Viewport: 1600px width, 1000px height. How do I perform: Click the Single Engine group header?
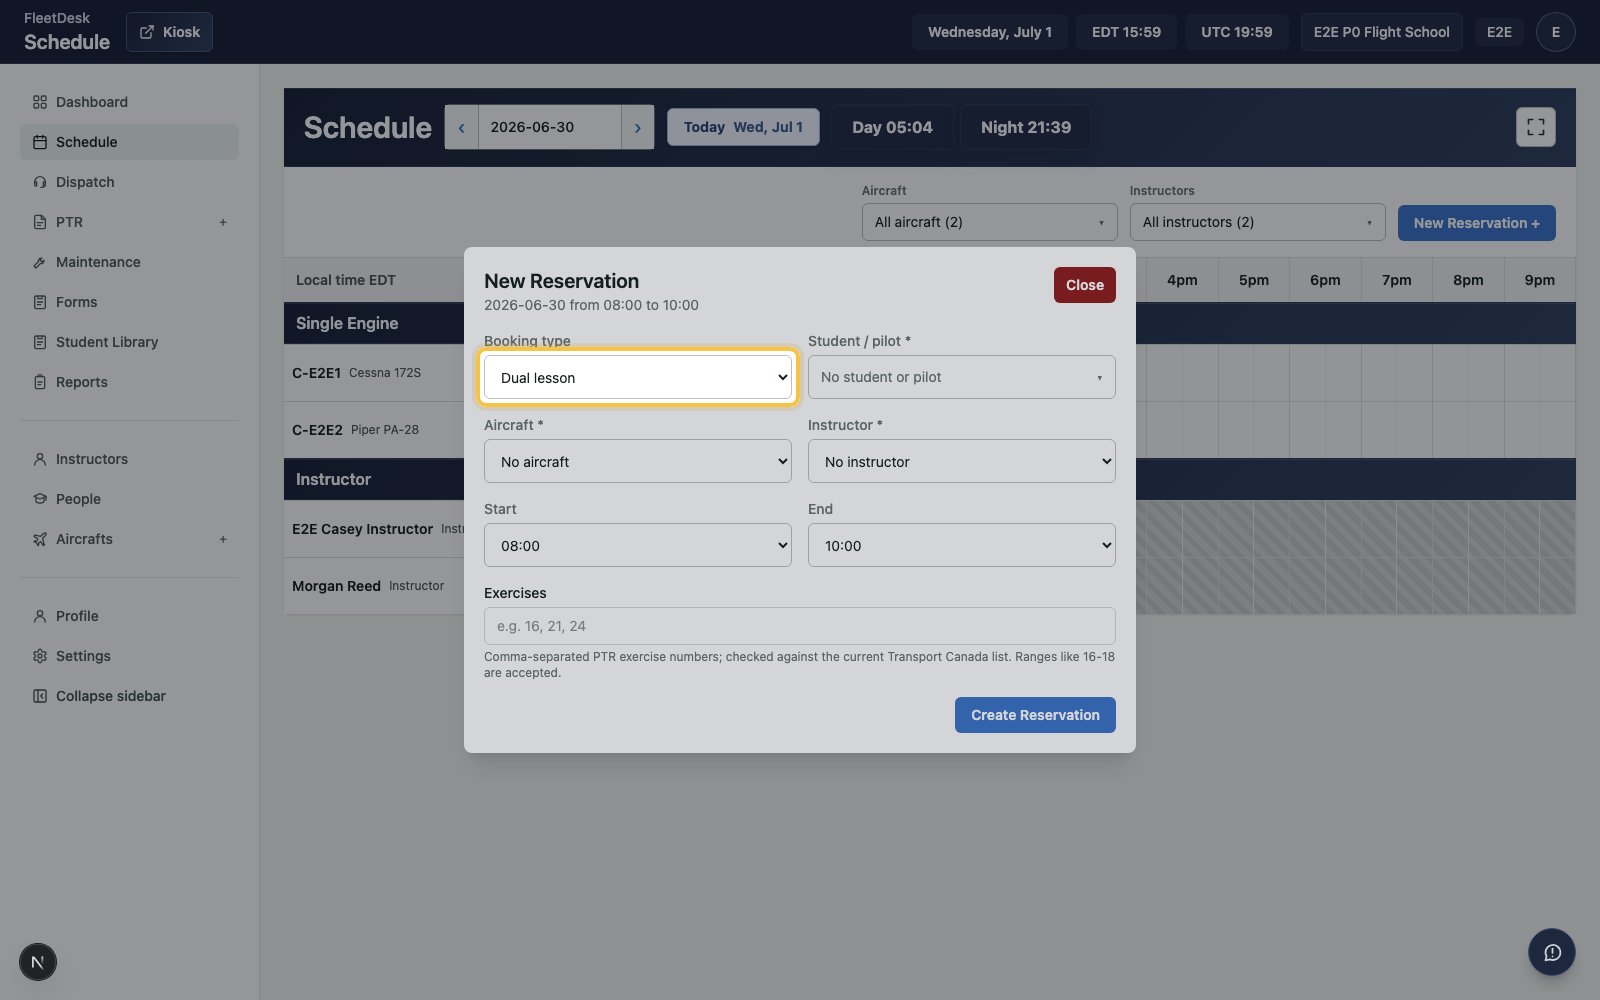[373, 323]
